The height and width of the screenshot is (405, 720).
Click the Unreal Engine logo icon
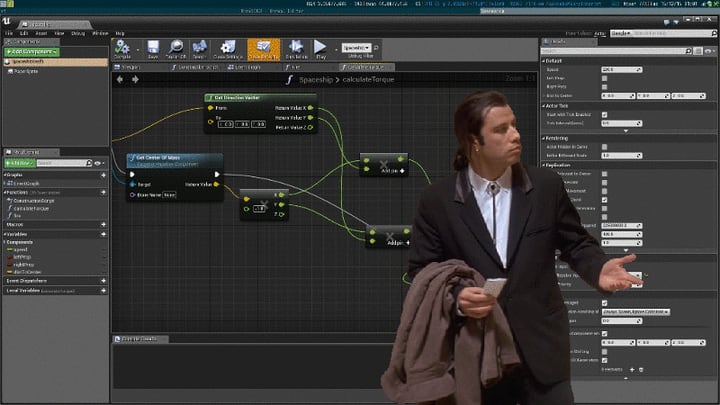[6, 21]
